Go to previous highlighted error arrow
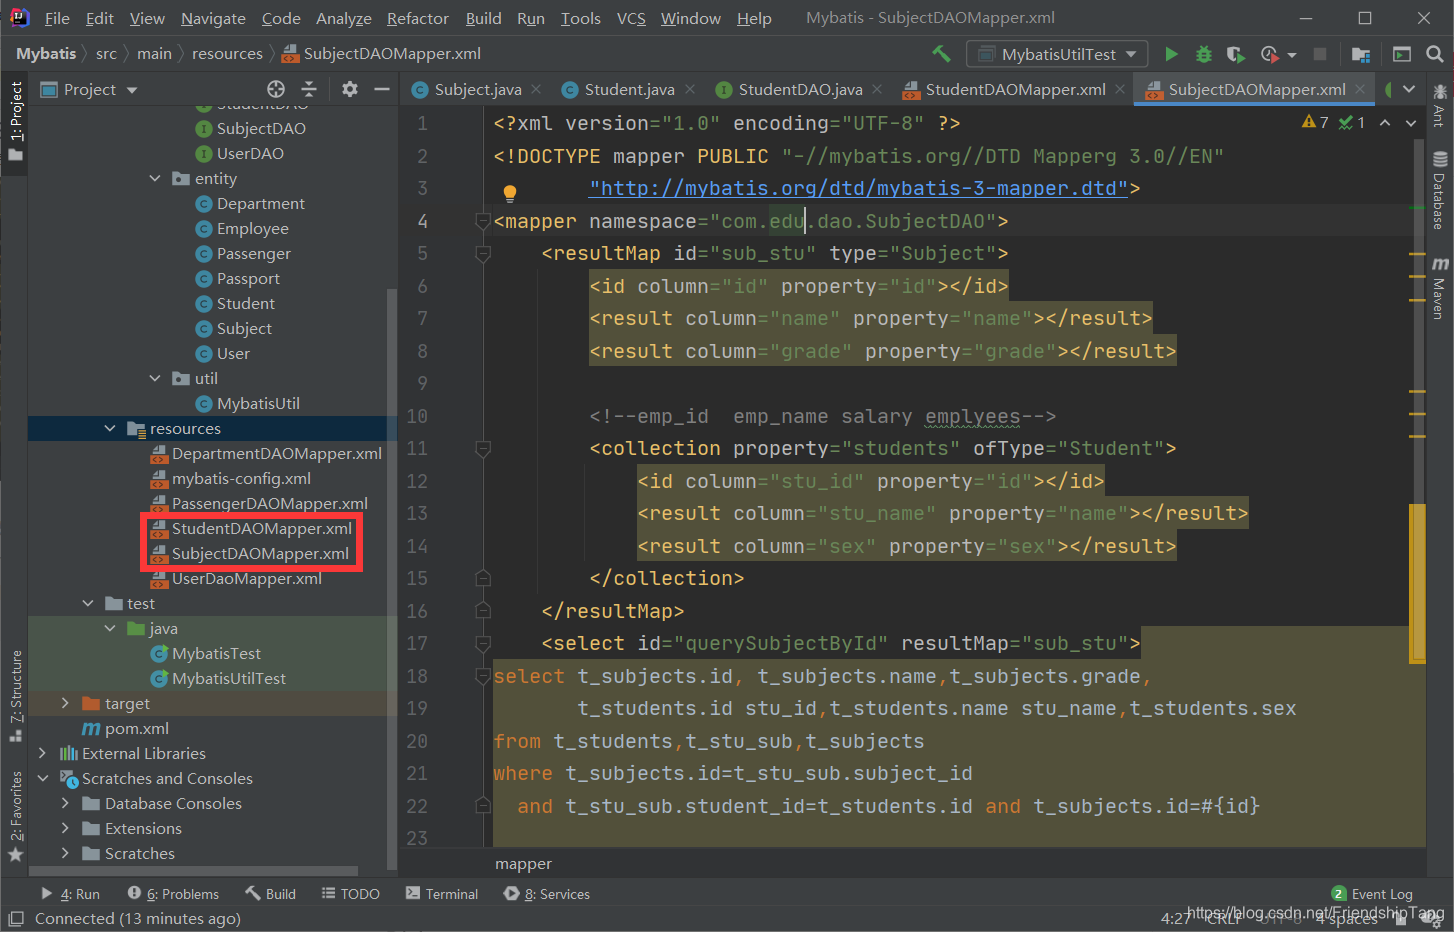The height and width of the screenshot is (932, 1454). 1385,123
